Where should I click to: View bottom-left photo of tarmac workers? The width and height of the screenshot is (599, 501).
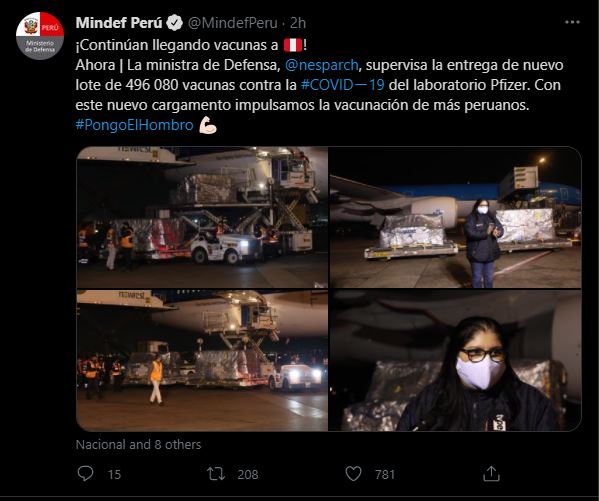click(x=202, y=360)
